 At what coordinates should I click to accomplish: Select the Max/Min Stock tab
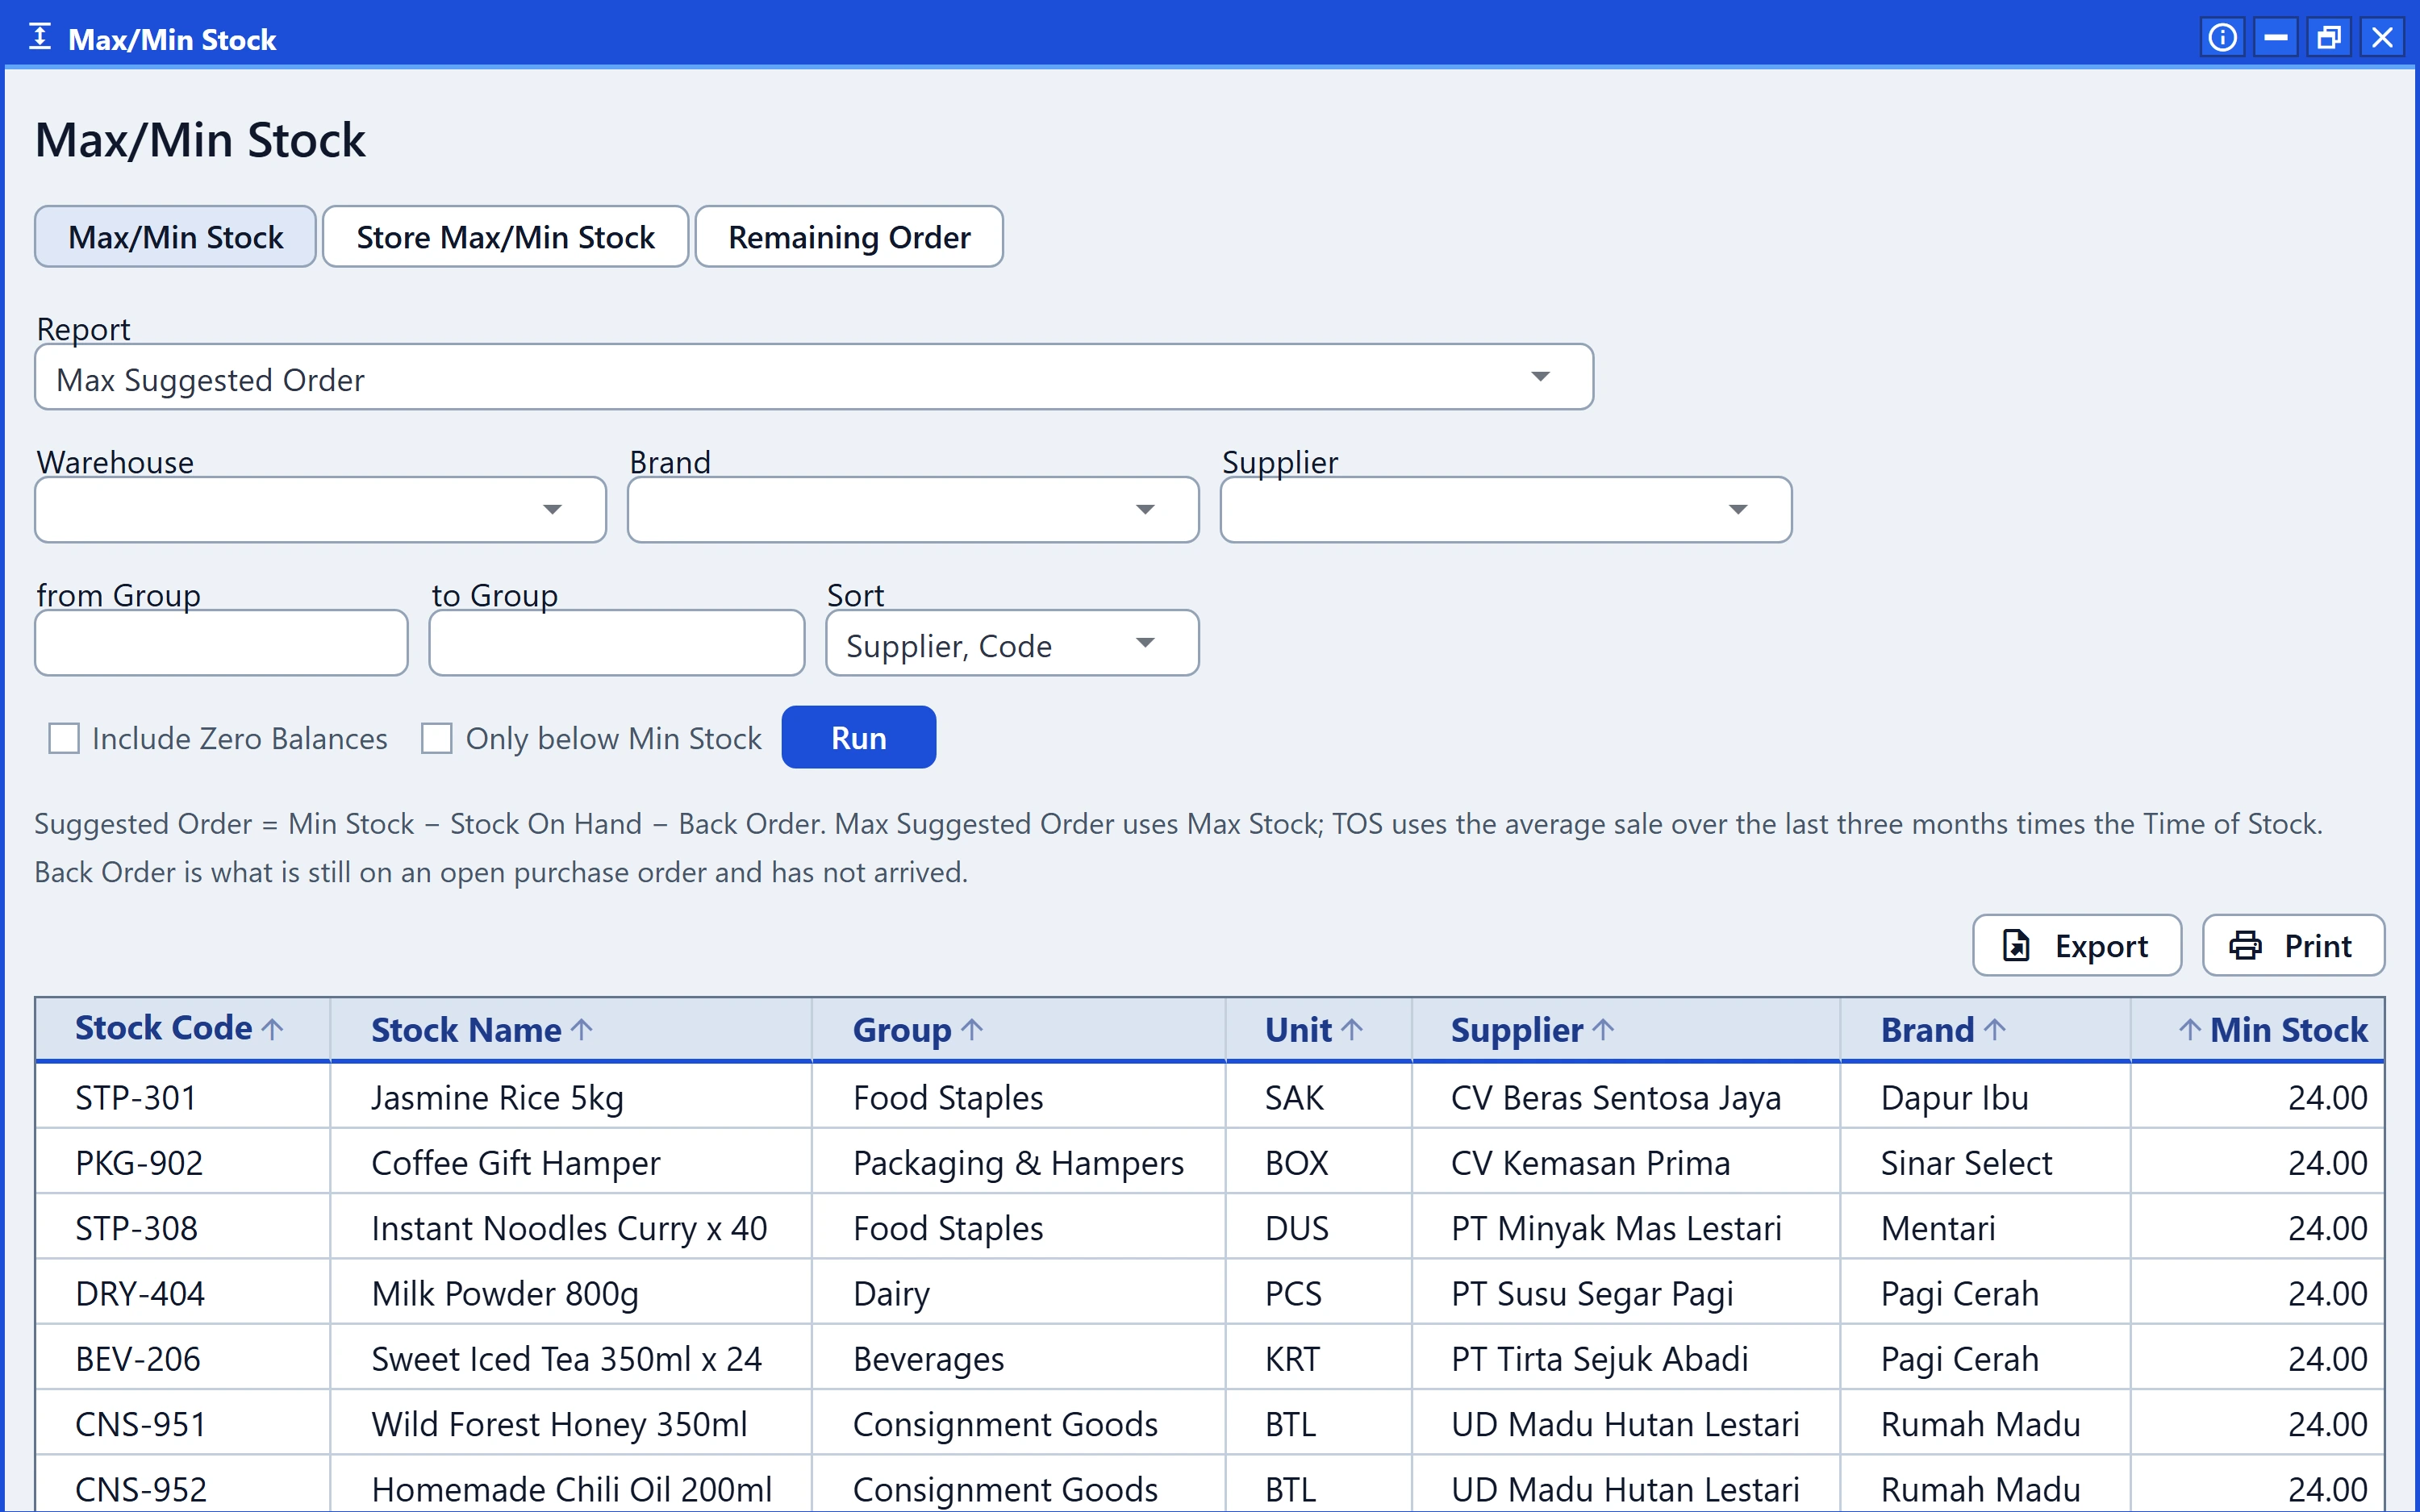[x=176, y=237]
